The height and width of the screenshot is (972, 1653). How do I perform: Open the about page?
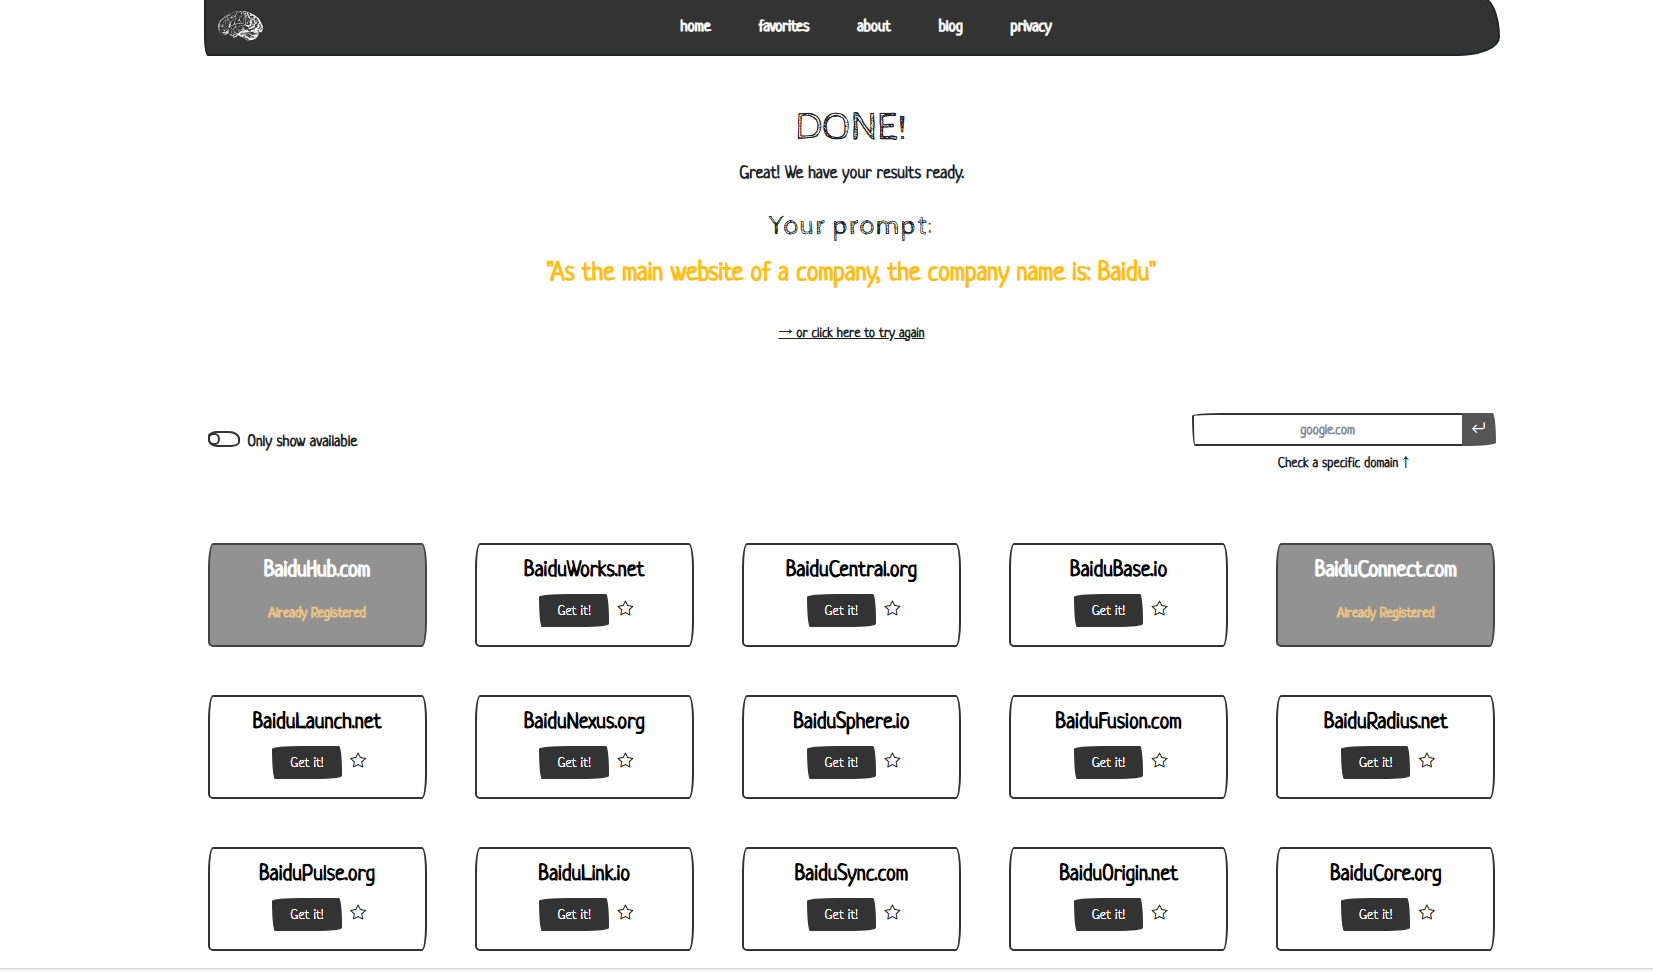[873, 26]
